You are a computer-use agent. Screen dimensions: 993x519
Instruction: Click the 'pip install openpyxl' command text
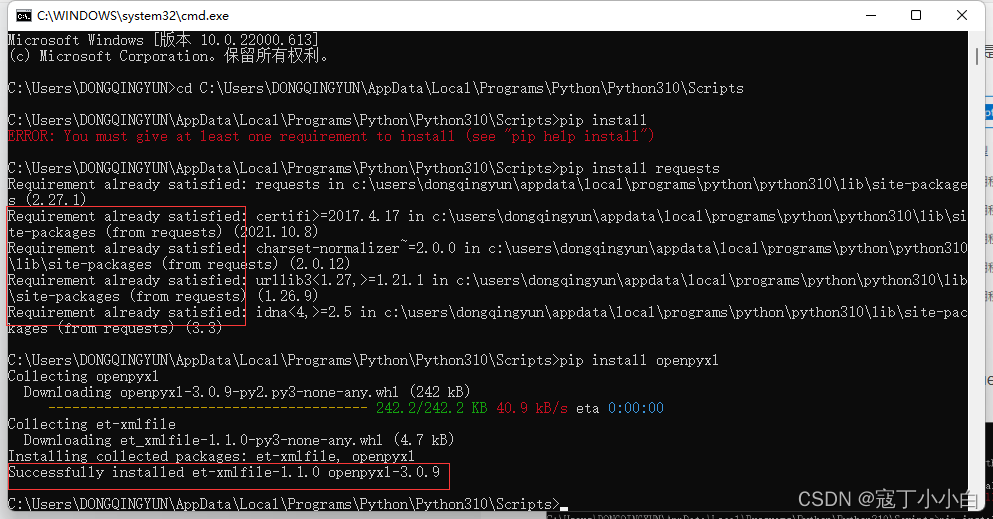click(x=639, y=360)
